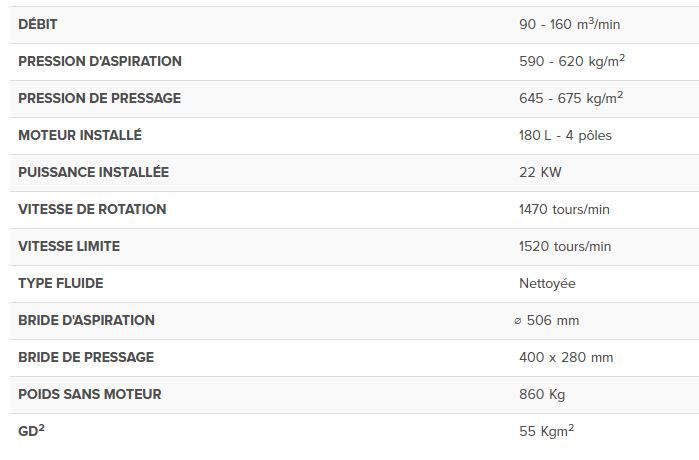
Task: Click the PRESSION D'ASPIRATION label
Action: 100,61
